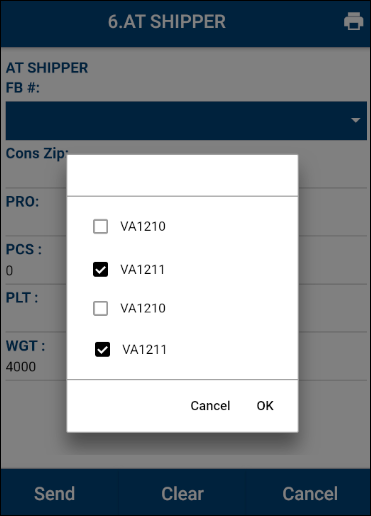Tick the second VA1210 checkbox
The image size is (371, 516).
(x=100, y=308)
